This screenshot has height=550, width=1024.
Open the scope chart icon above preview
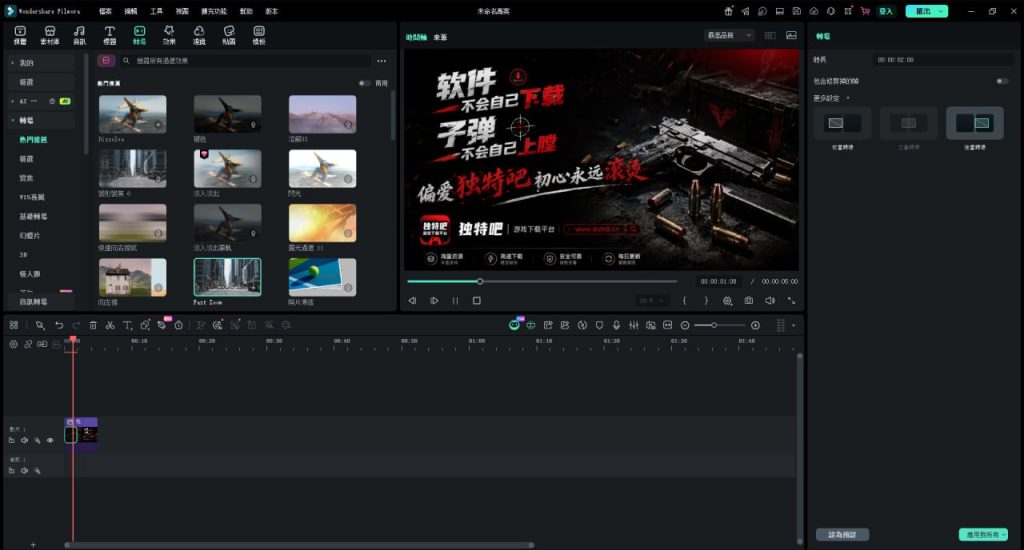point(791,35)
